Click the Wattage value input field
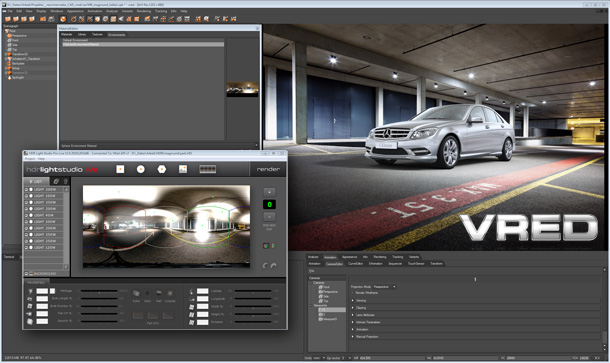 click(x=42, y=291)
